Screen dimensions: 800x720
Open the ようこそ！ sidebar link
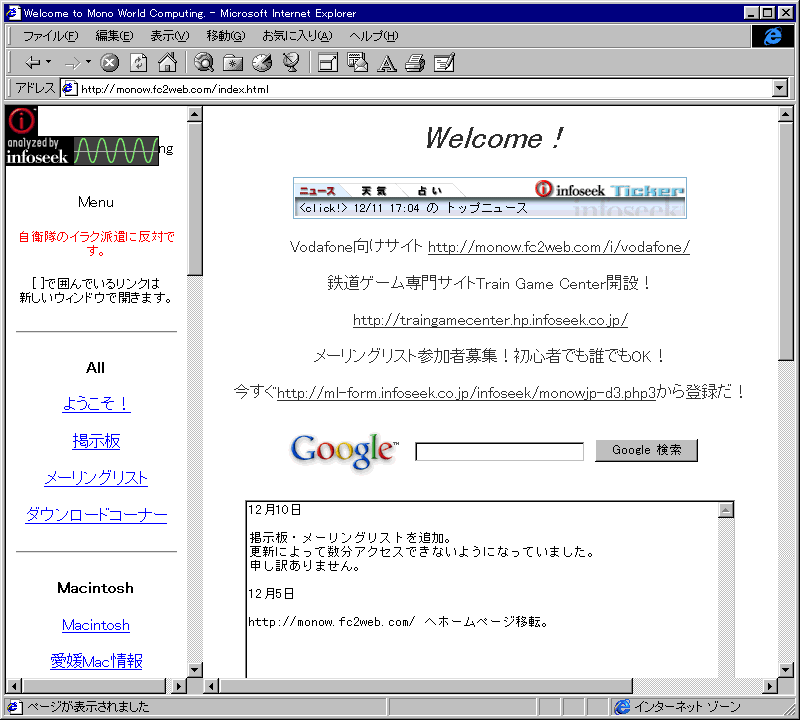tap(96, 404)
